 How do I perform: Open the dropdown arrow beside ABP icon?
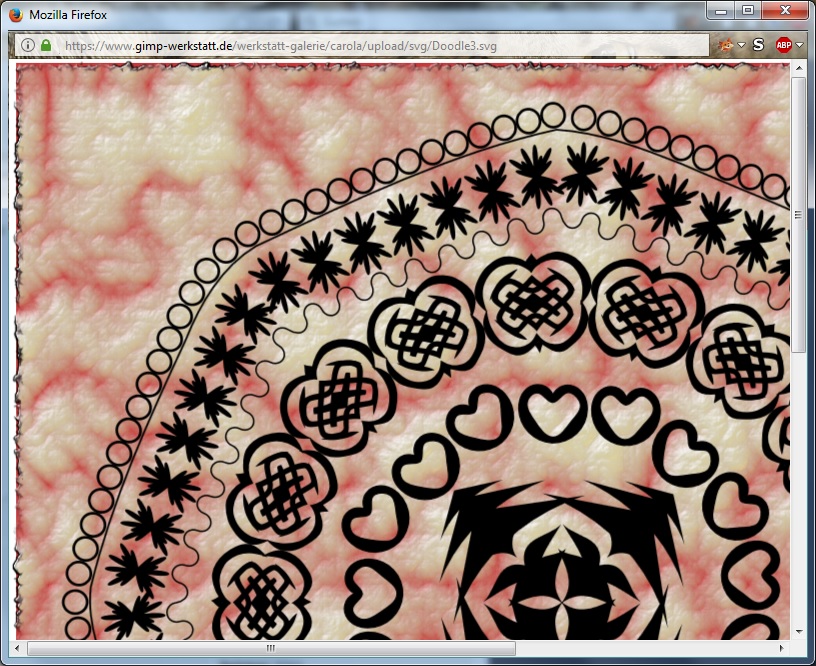799,45
